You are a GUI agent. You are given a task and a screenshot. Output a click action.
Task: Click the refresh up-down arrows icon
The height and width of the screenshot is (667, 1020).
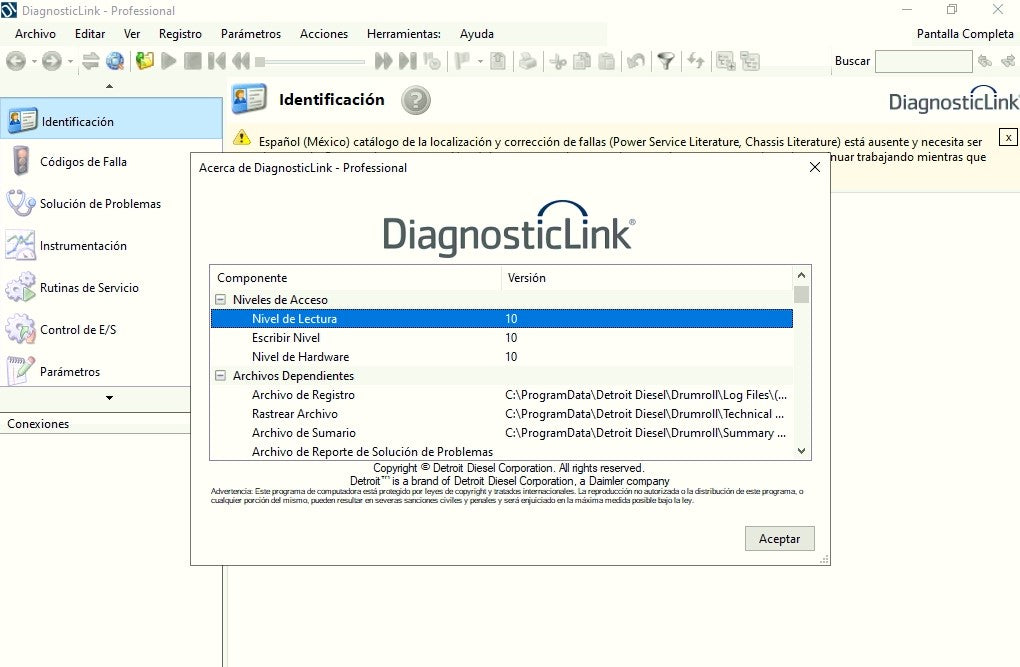tap(695, 61)
